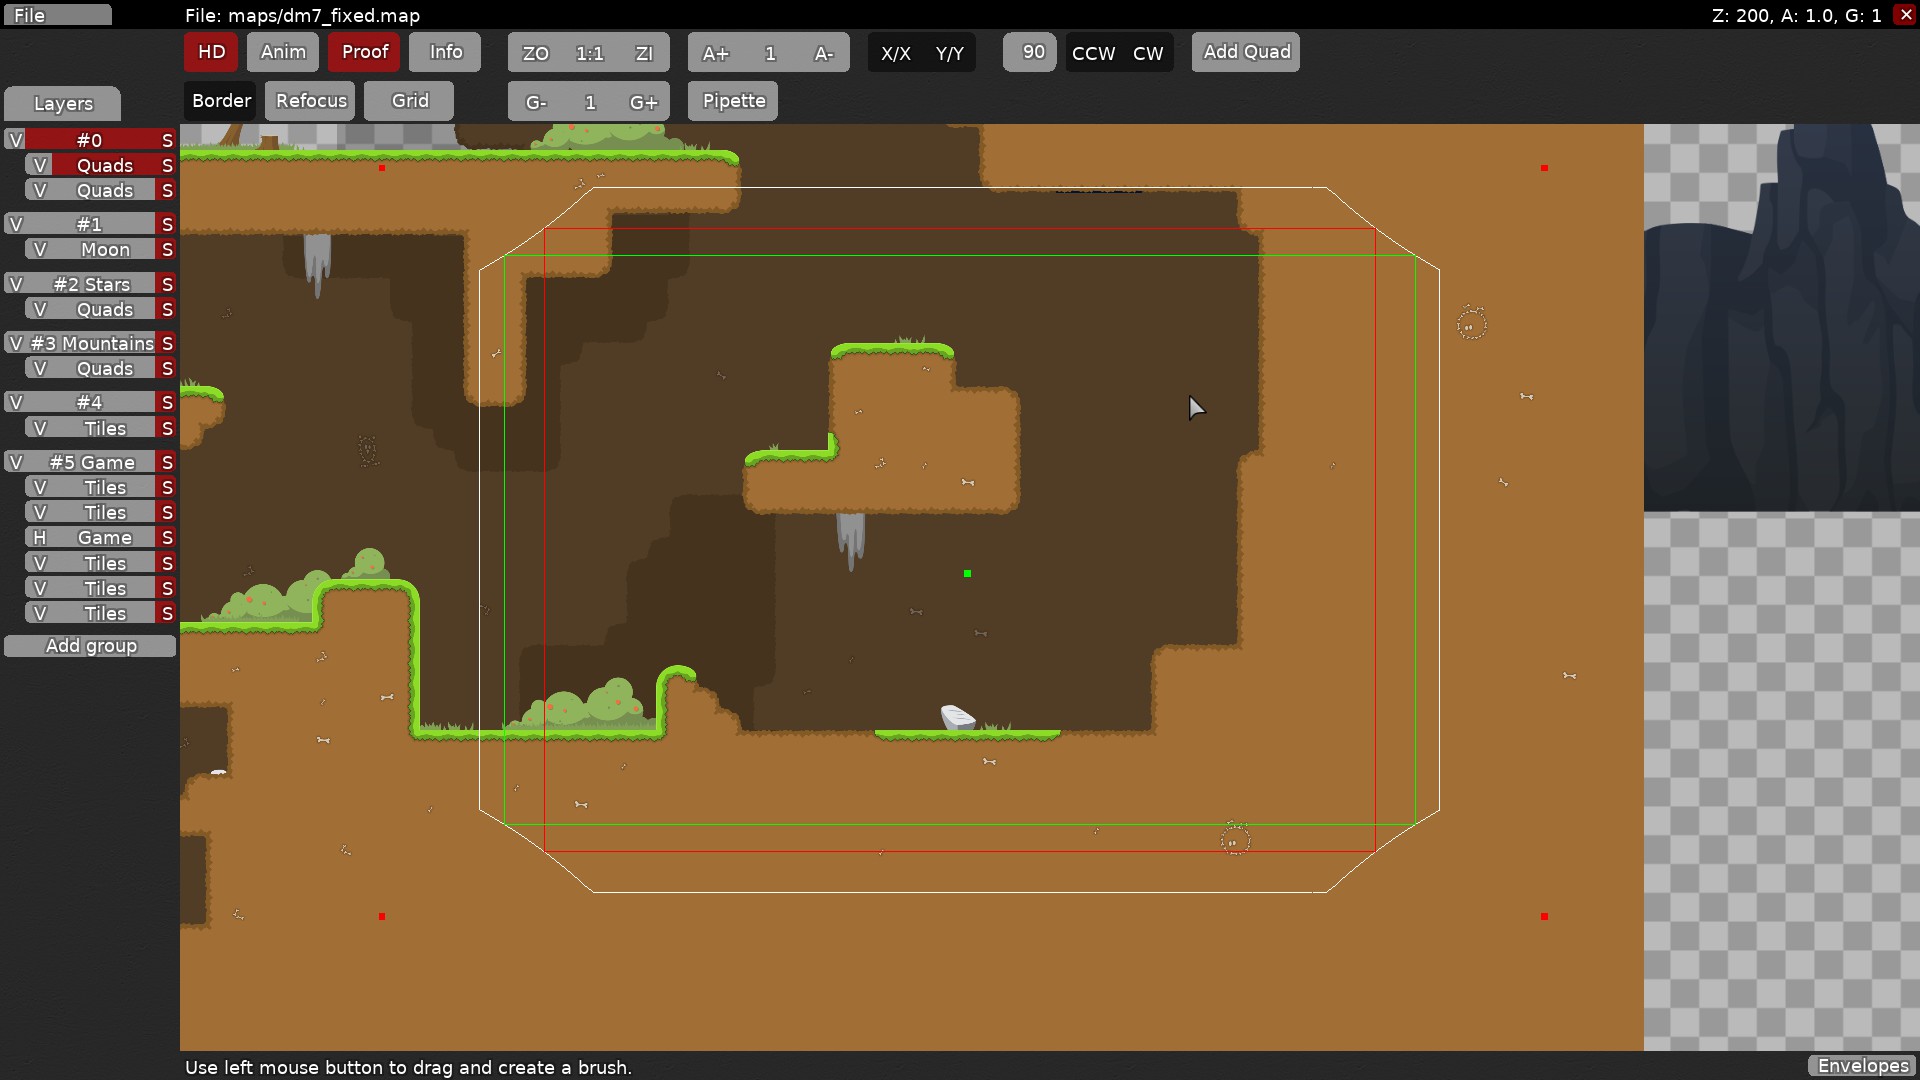Screen dimensions: 1920x1080
Task: Click the Add group button
Action: coord(90,646)
